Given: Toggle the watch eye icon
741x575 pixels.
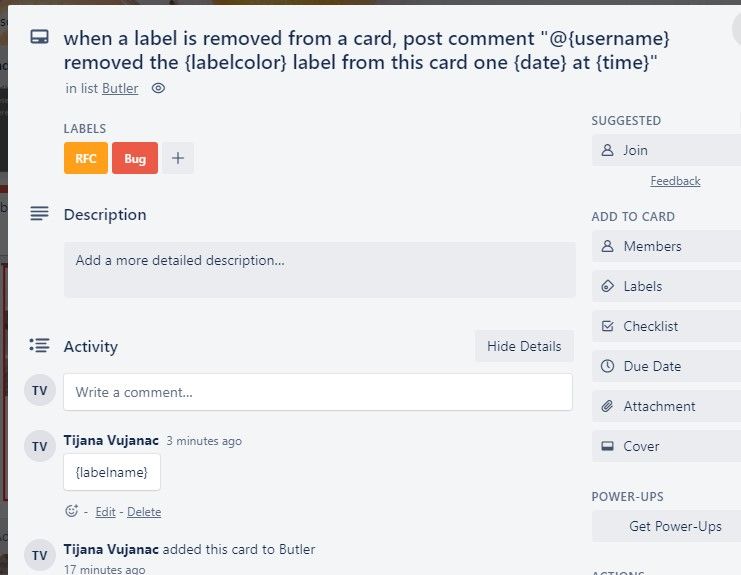Looking at the screenshot, I should (158, 88).
